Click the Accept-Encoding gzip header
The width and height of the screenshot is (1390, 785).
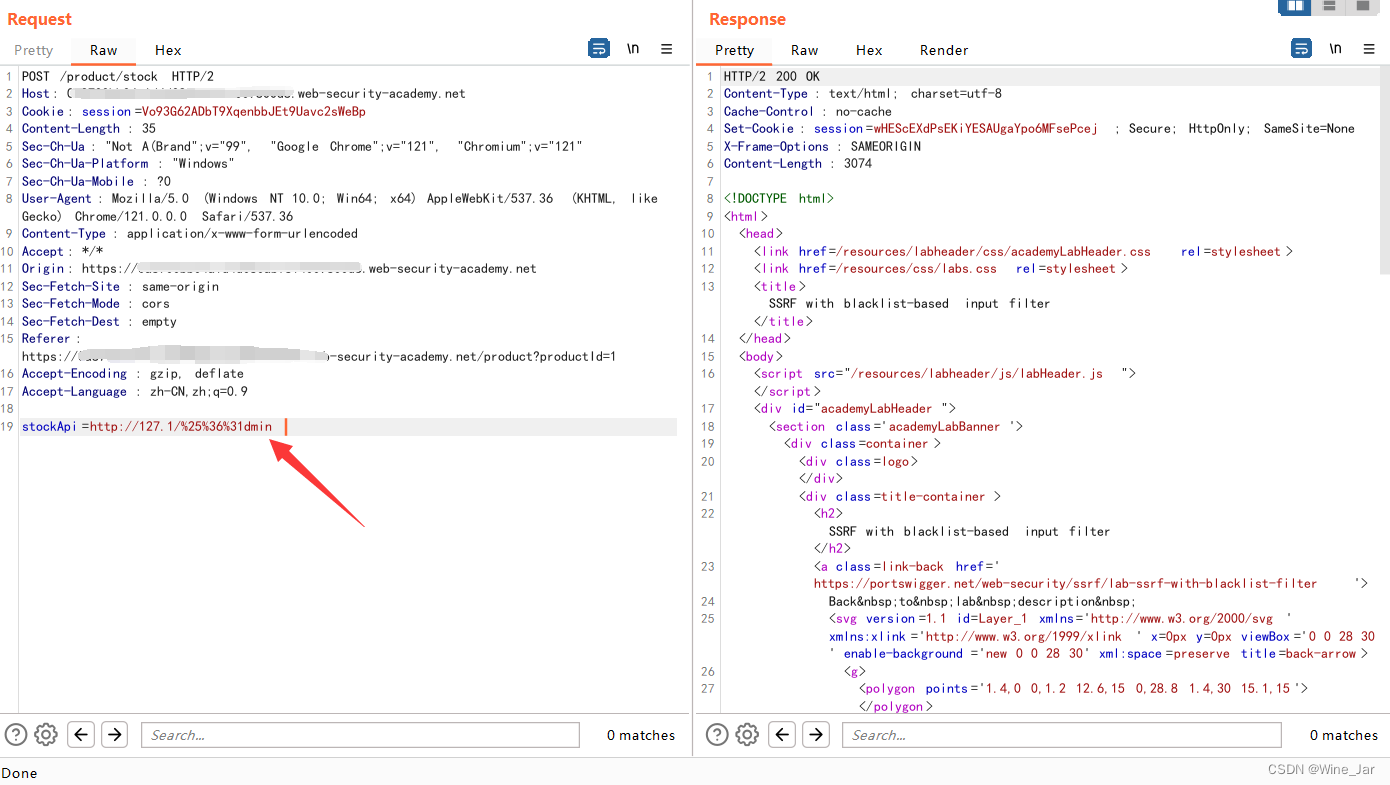(133, 374)
